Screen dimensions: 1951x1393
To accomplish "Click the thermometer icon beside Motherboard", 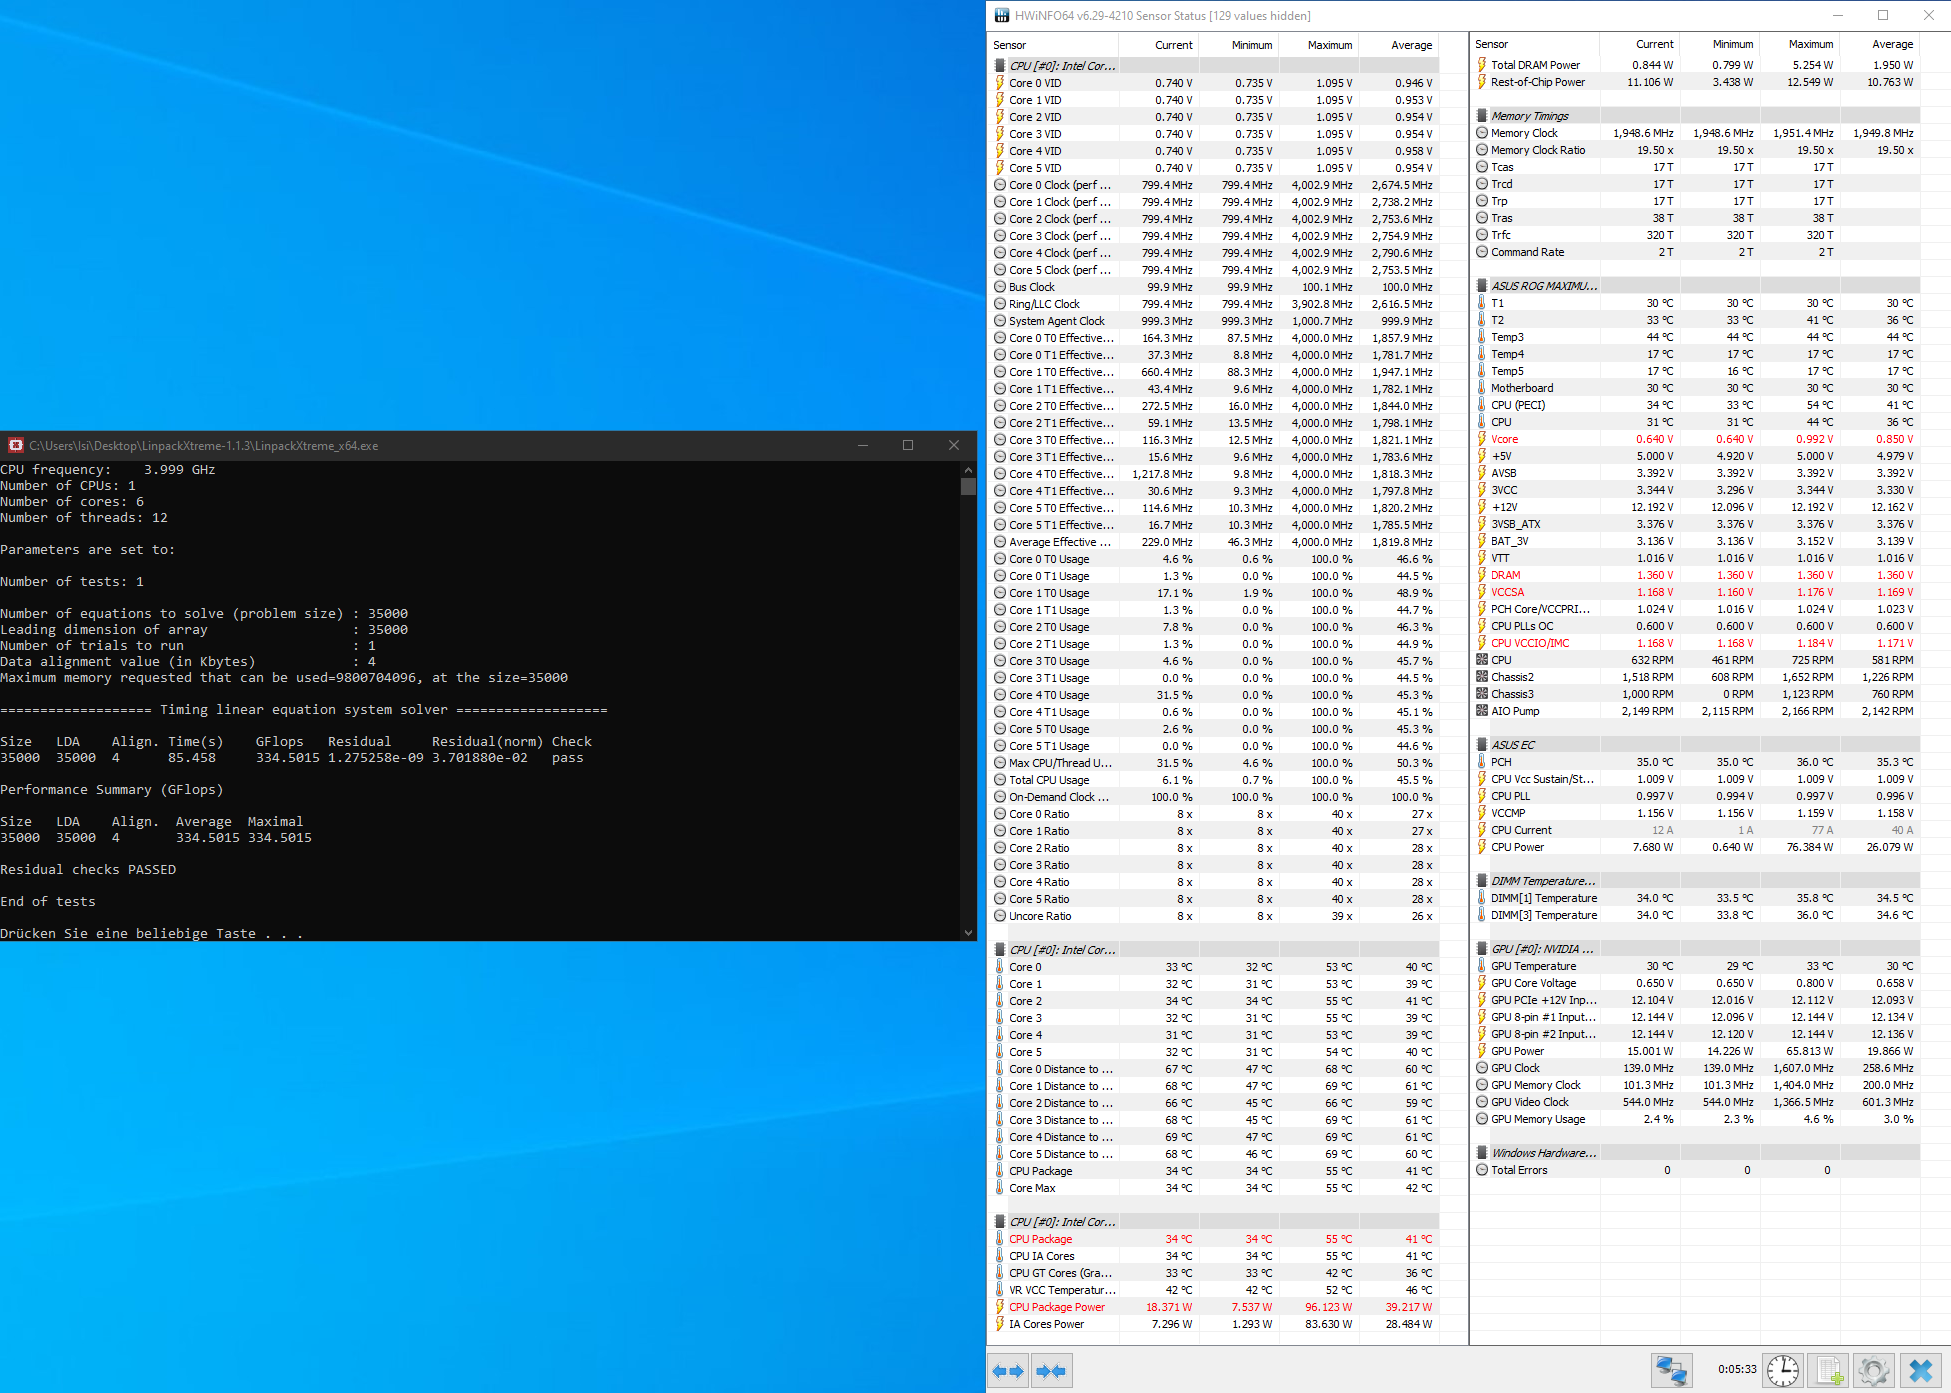I will pos(1482,388).
